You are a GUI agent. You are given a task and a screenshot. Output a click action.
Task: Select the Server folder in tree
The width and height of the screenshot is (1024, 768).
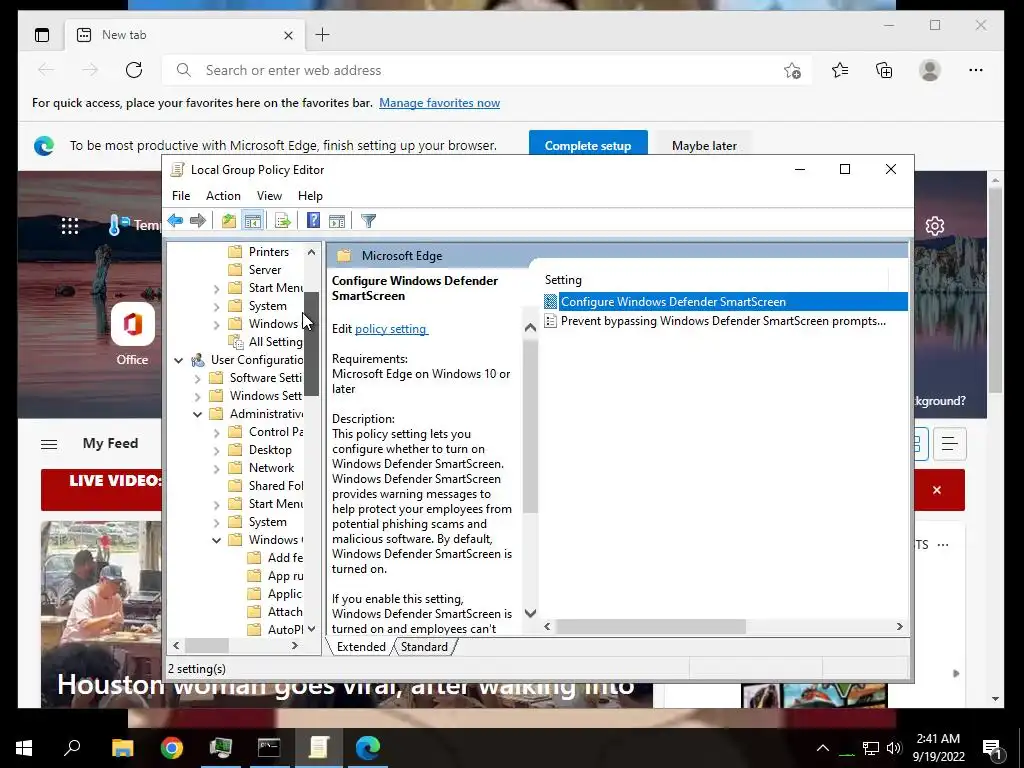pos(264,270)
